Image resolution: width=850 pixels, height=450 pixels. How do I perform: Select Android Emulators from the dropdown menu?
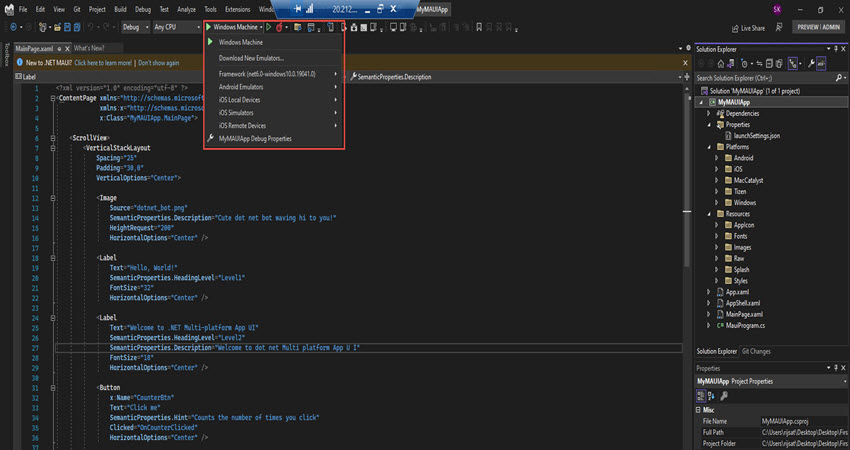241,87
